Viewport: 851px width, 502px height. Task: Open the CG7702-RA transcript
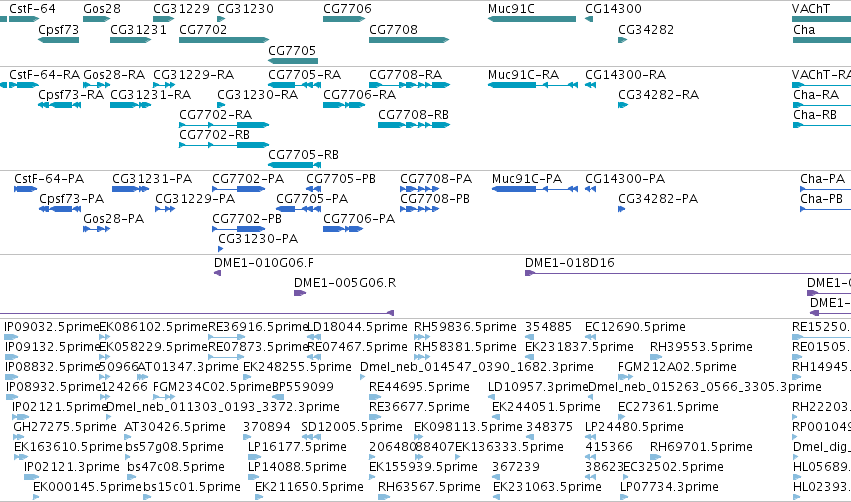coord(224,125)
